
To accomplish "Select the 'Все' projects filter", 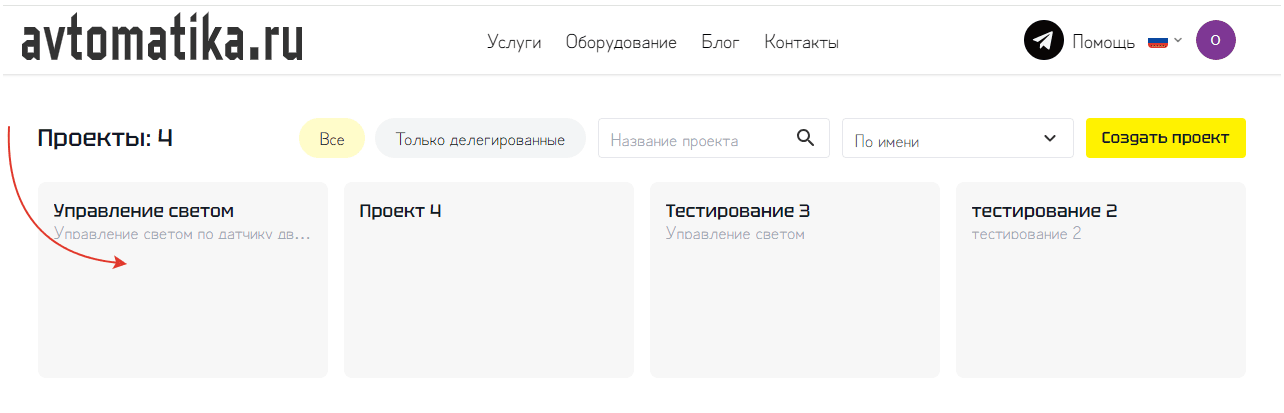I will pyautogui.click(x=332, y=139).
